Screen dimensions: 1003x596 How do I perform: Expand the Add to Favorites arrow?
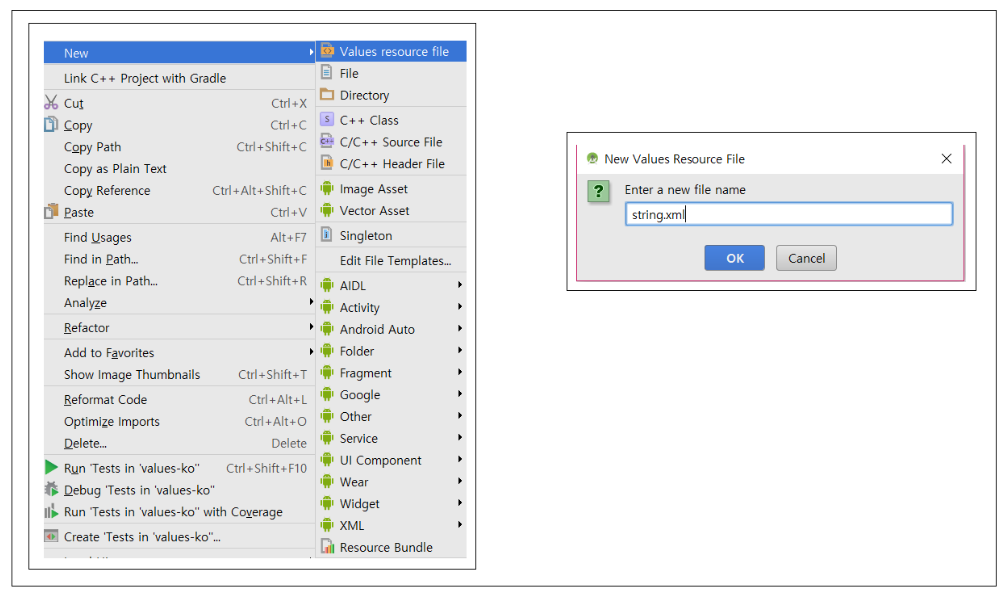[311, 352]
